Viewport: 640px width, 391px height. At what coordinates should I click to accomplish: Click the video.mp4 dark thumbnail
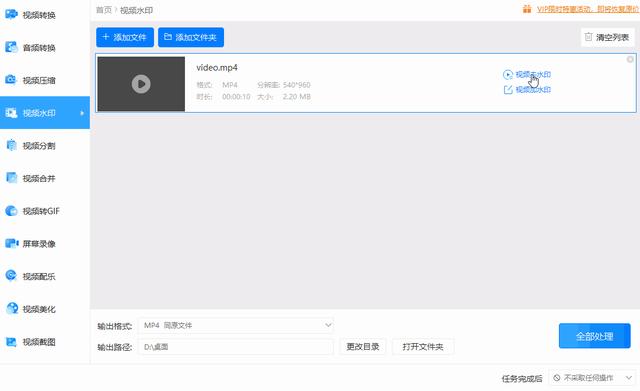click(141, 84)
